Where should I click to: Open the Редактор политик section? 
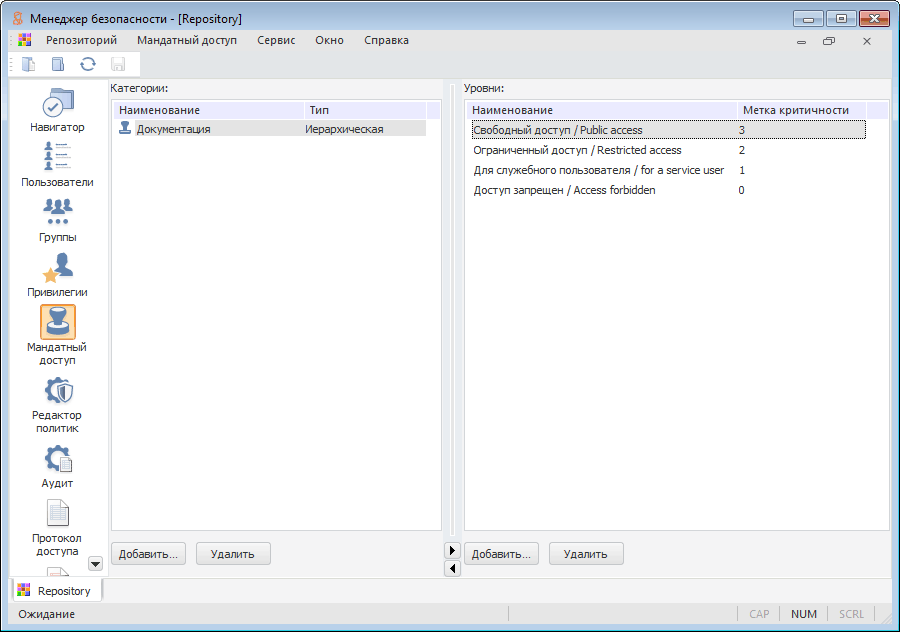(x=57, y=405)
